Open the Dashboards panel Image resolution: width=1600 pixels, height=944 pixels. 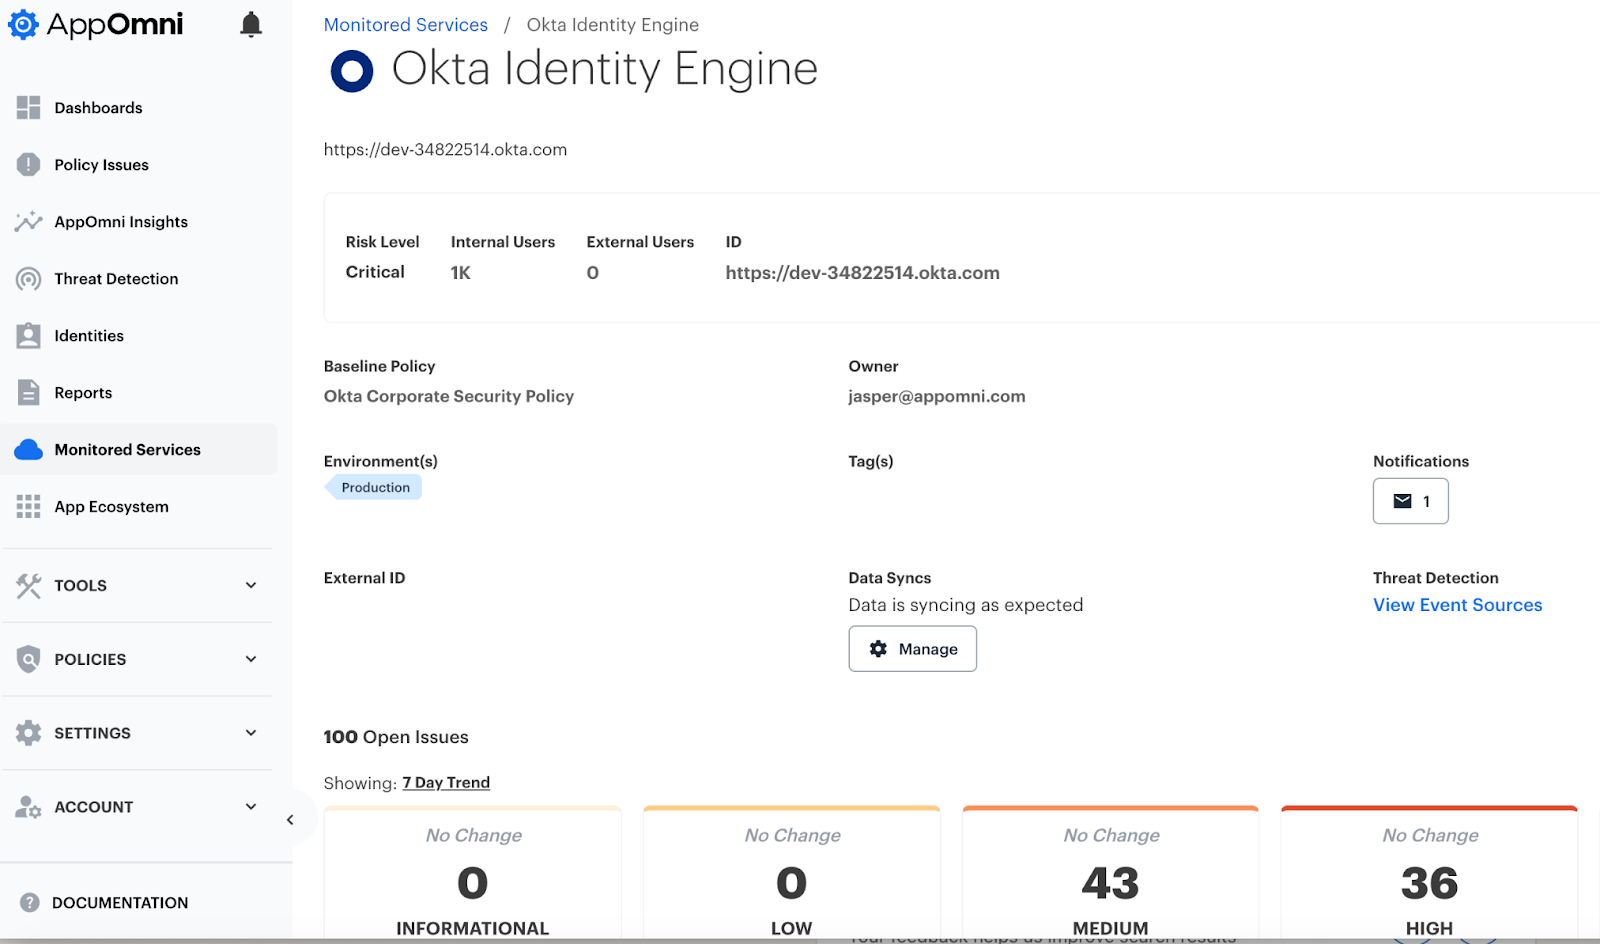(x=98, y=107)
